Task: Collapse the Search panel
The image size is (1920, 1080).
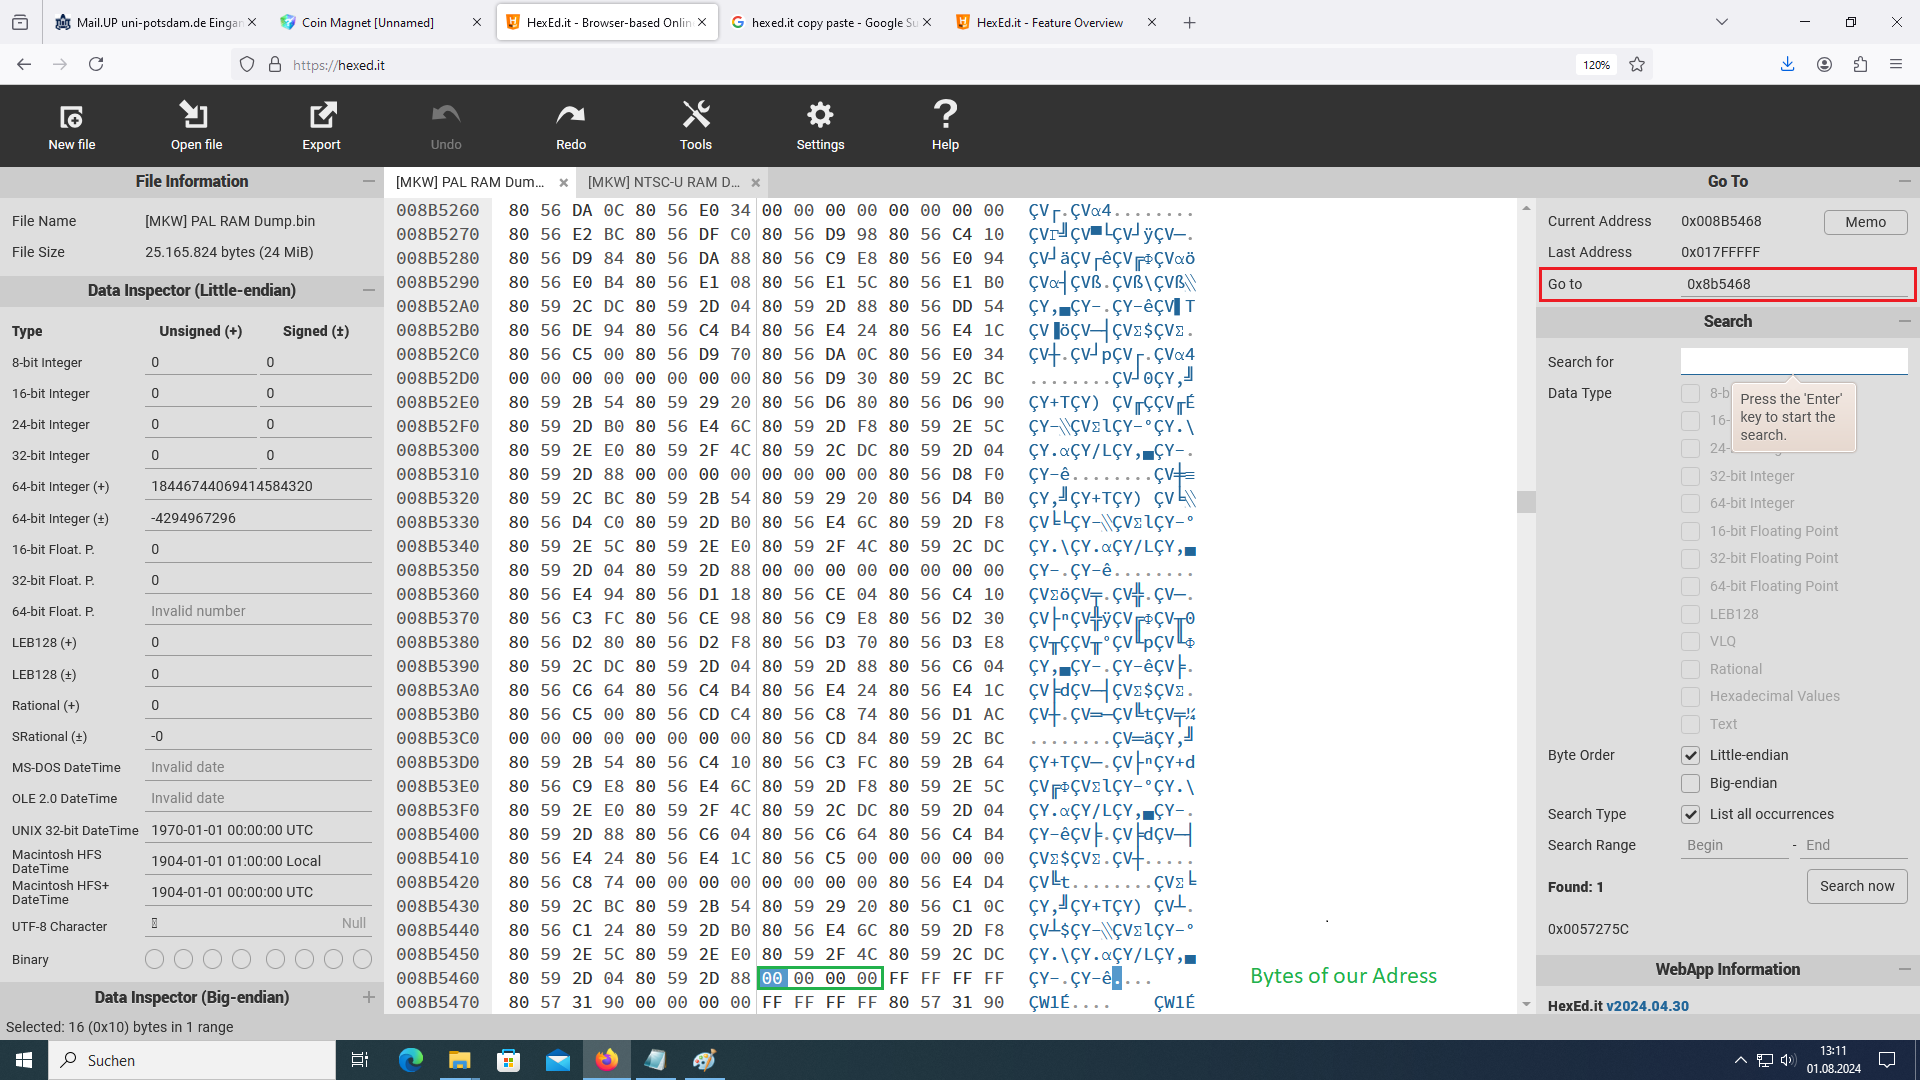Action: 1904,321
